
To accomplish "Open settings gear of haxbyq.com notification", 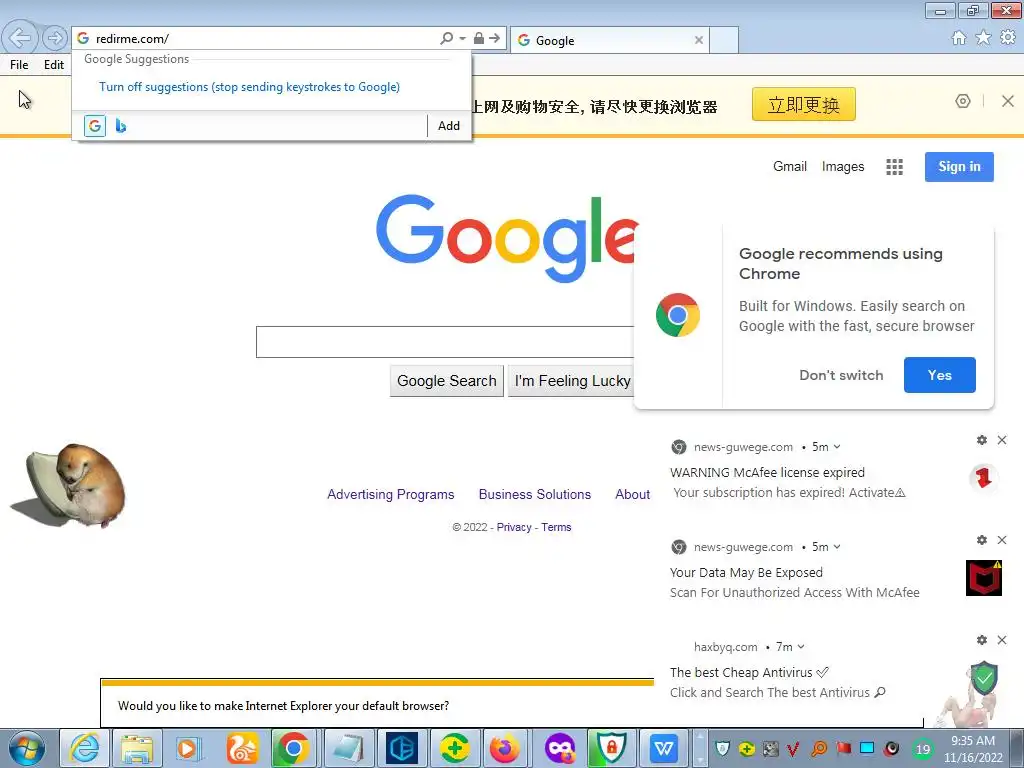I will click(982, 640).
